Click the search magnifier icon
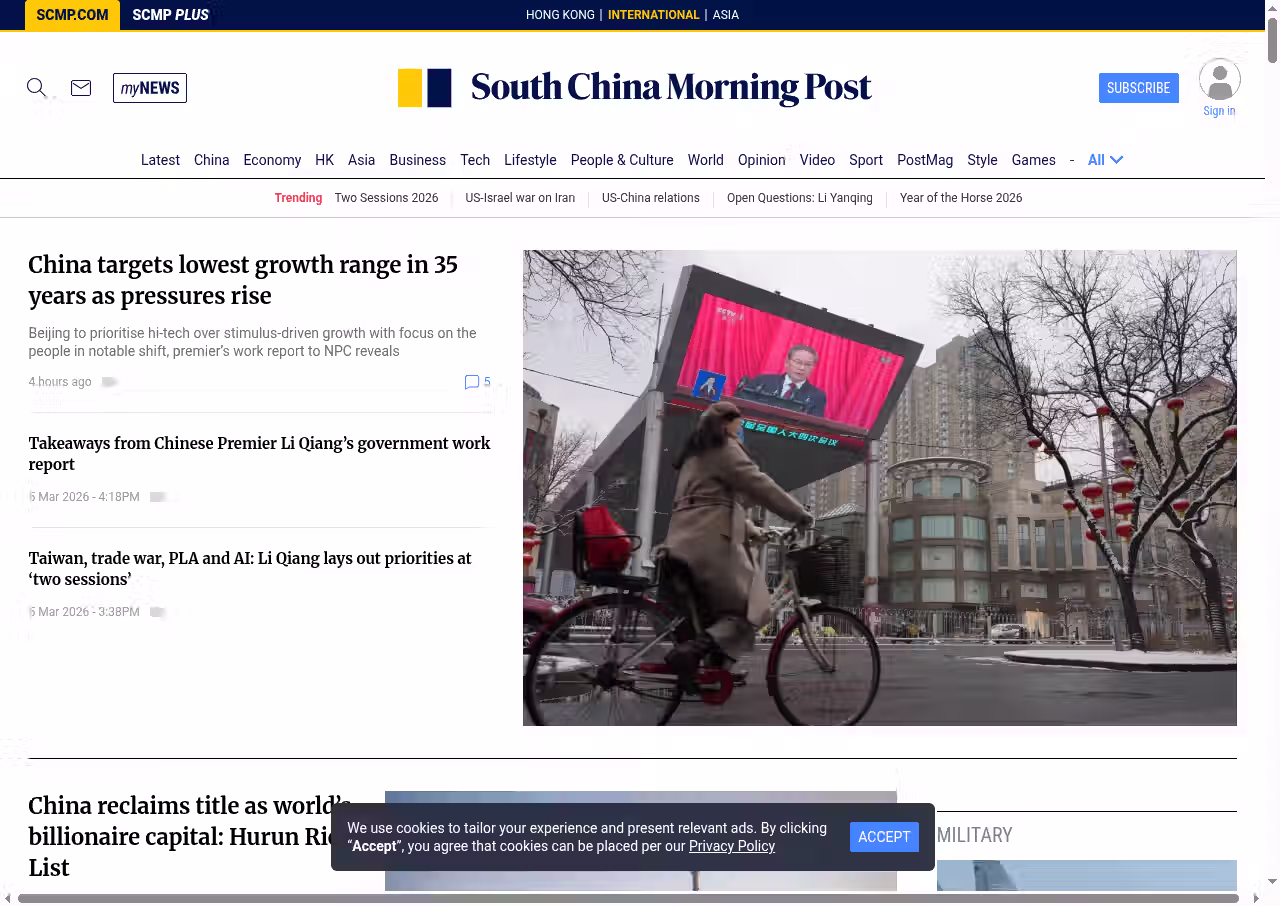Viewport: 1280px width, 906px height. [x=37, y=88]
